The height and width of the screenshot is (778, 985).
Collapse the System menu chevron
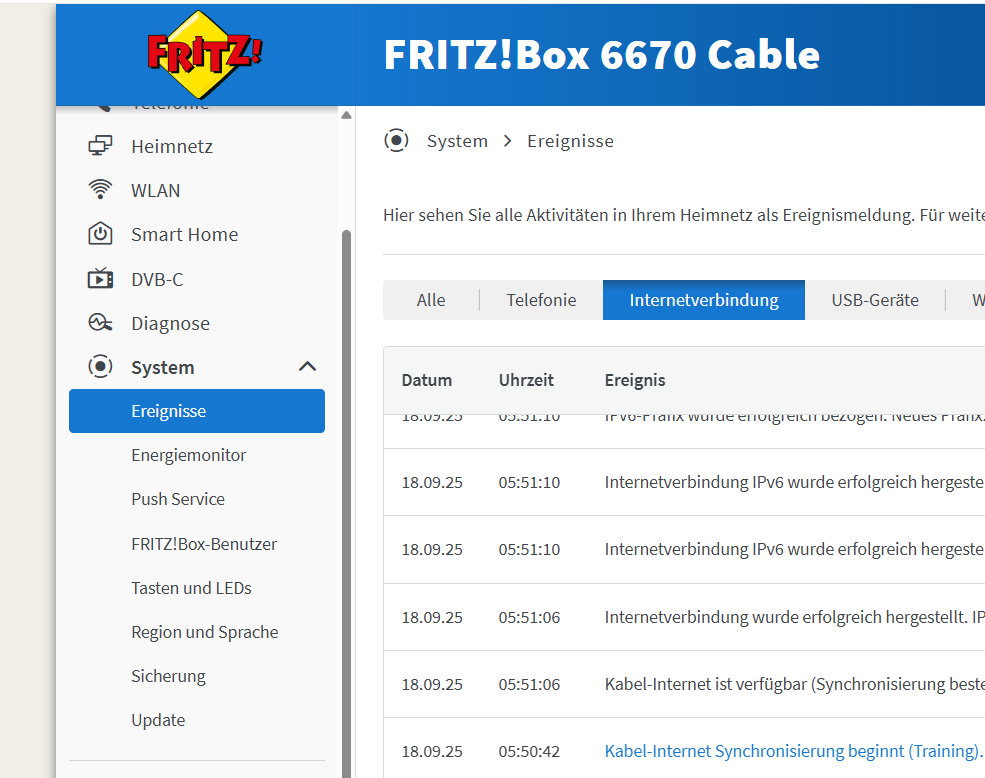click(x=307, y=366)
